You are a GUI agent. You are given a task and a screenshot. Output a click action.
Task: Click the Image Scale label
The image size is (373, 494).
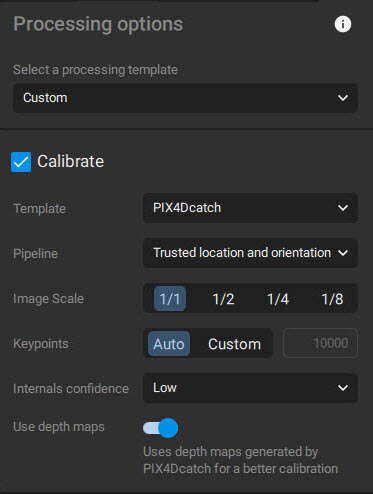48,299
